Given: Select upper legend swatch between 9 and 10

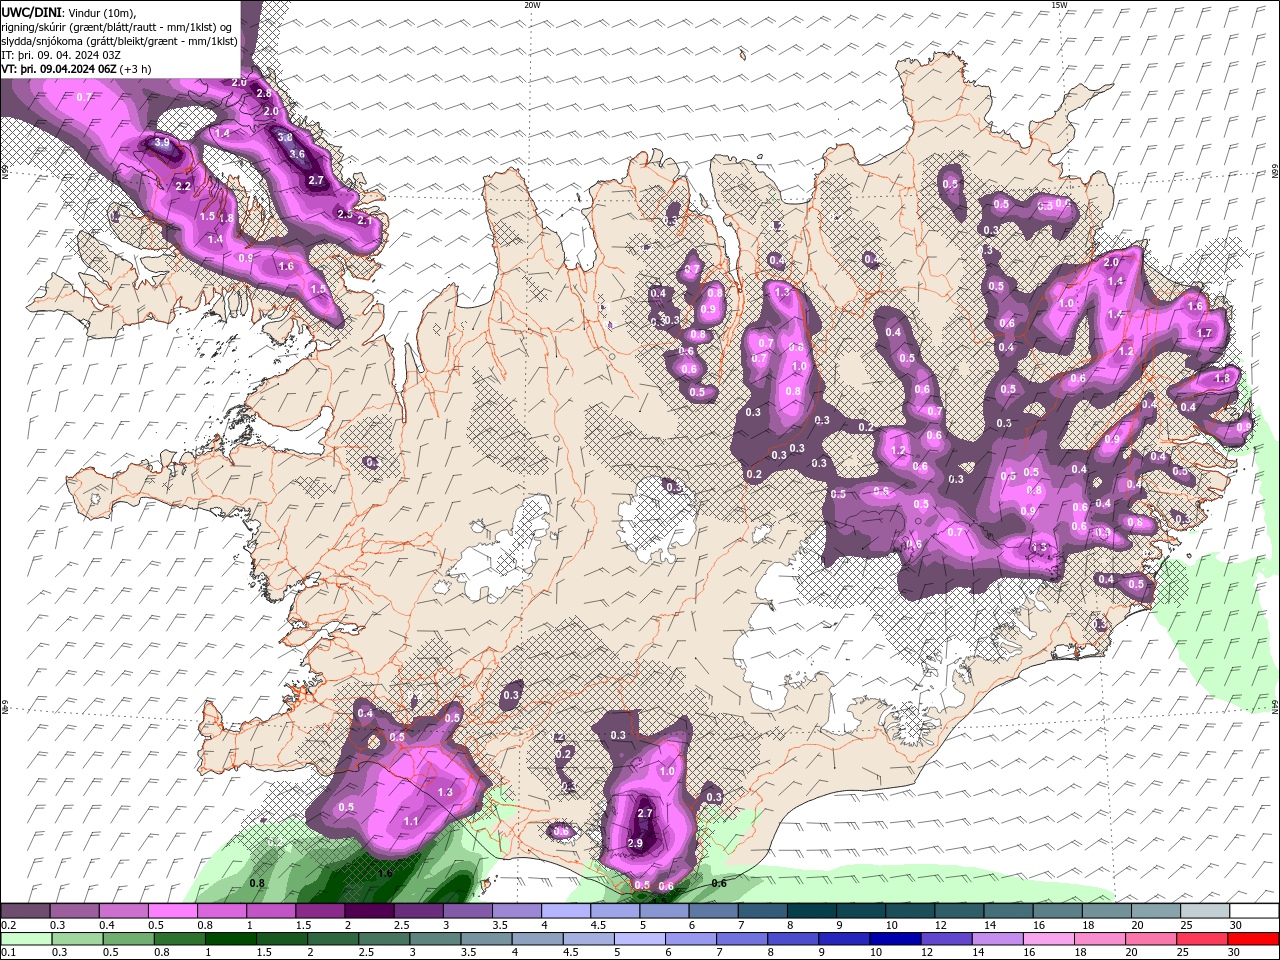Looking at the screenshot, I should (861, 911).
